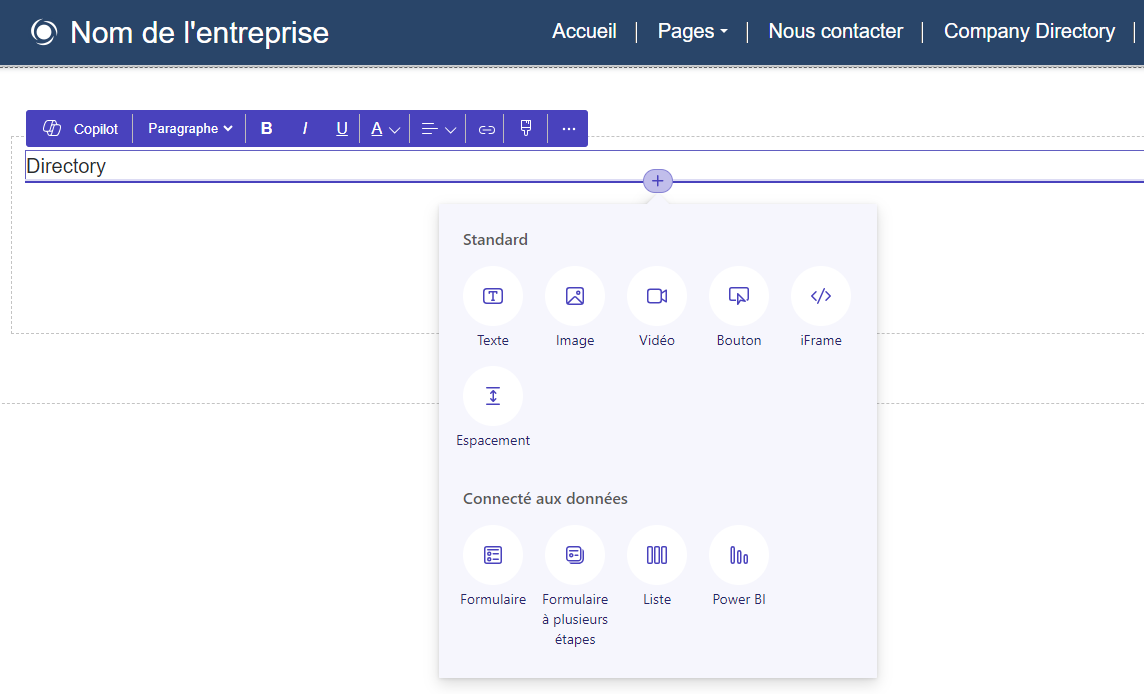This screenshot has height=694, width=1144.
Task: Add a Liste component
Action: (x=657, y=555)
